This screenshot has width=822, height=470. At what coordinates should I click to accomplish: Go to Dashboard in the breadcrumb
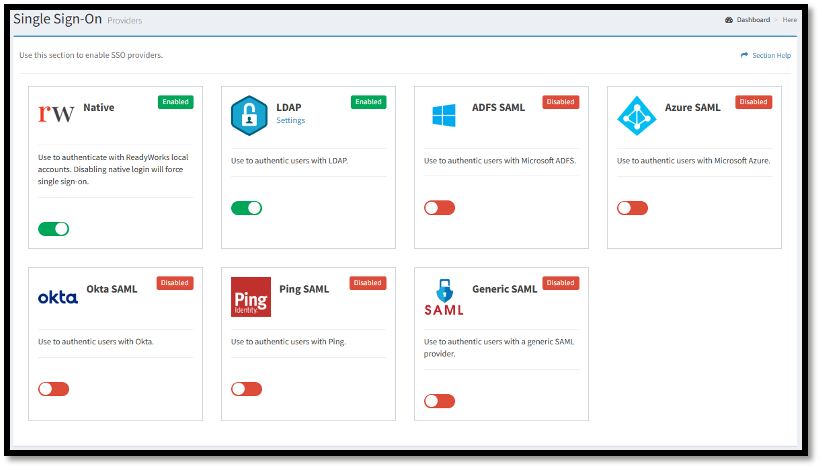pyautogui.click(x=753, y=20)
